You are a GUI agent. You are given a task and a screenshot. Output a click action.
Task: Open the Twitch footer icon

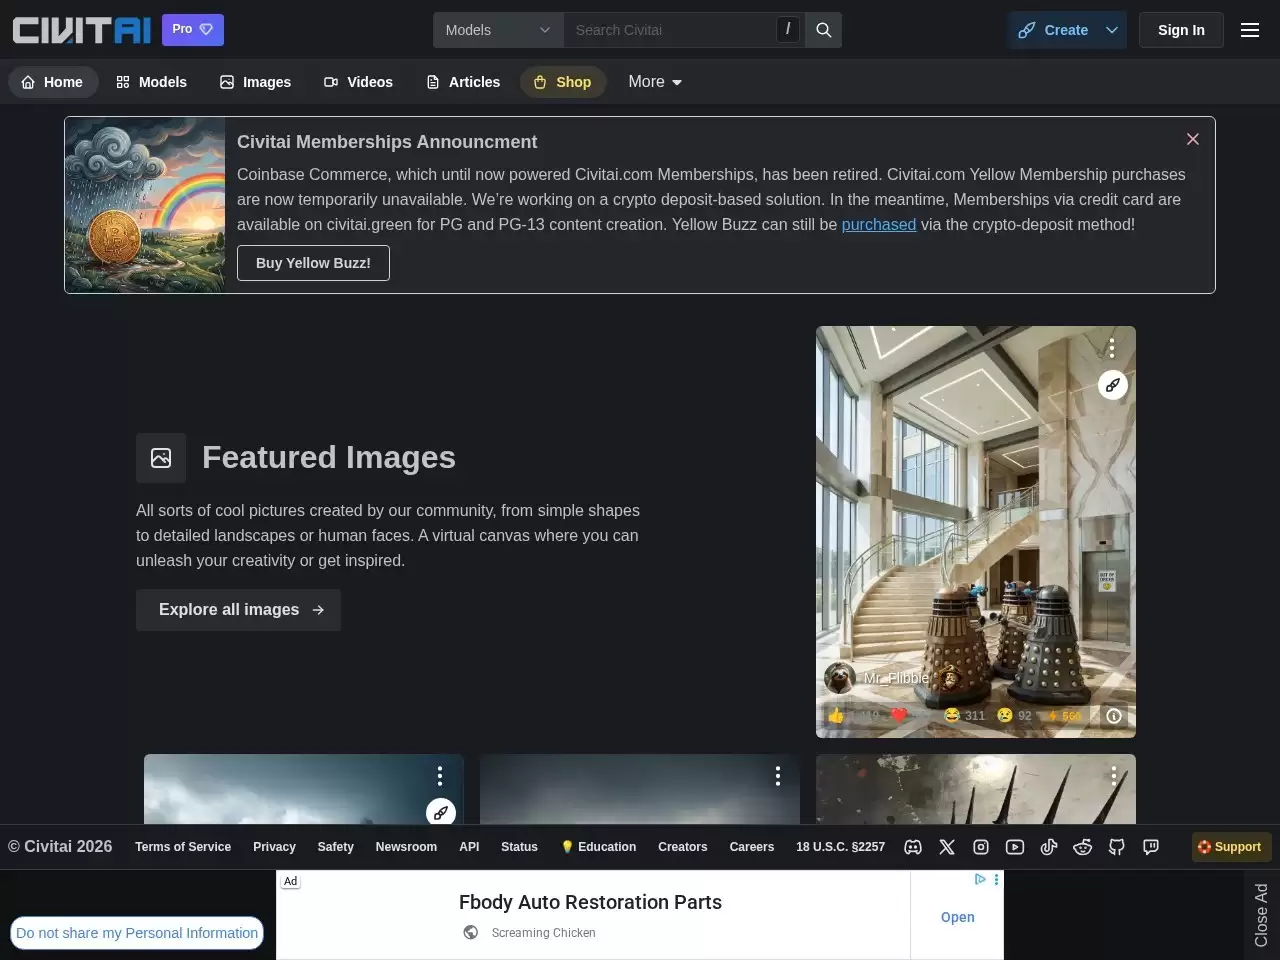[x=1151, y=847]
